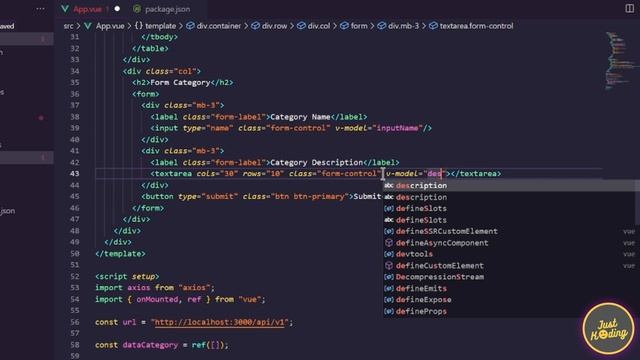Click the suggestion list scrollbar

(x=637, y=202)
